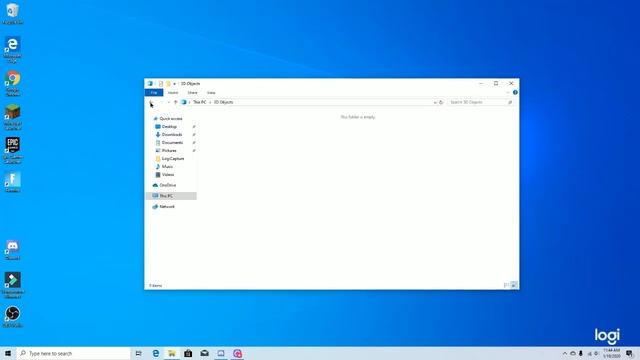Expand the ribbon with the chevron
This screenshot has width=640, height=360.
click(508, 93)
